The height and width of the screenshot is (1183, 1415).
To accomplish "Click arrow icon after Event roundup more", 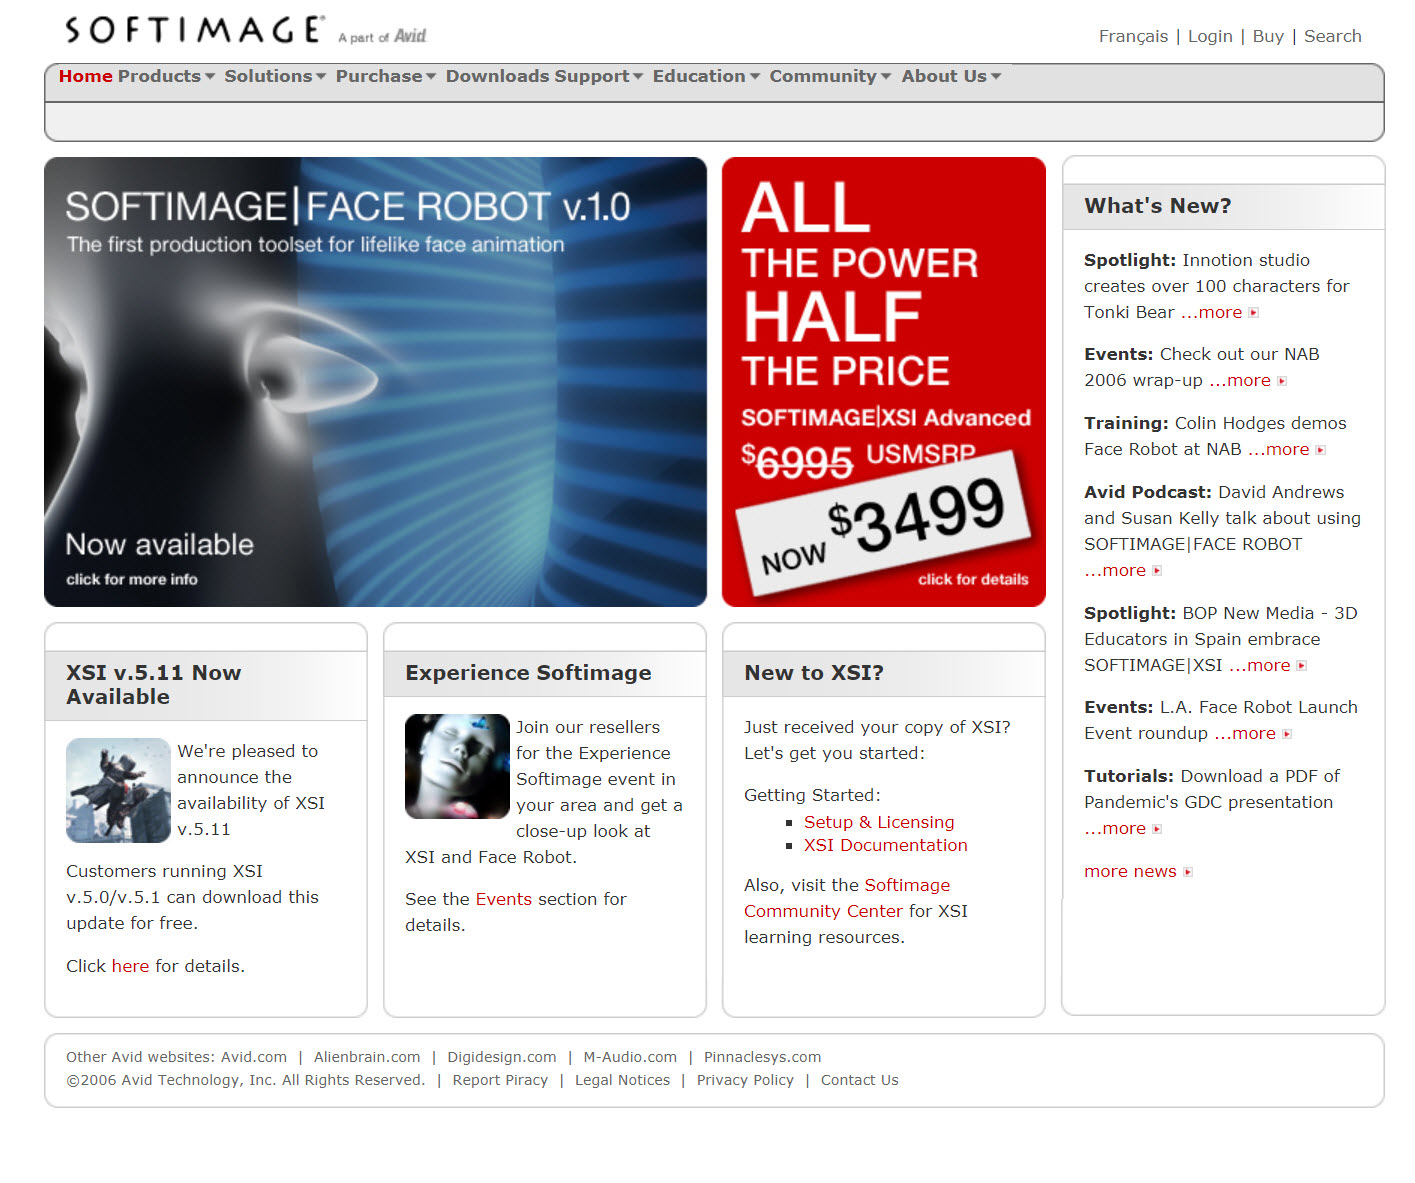I will (1287, 734).
